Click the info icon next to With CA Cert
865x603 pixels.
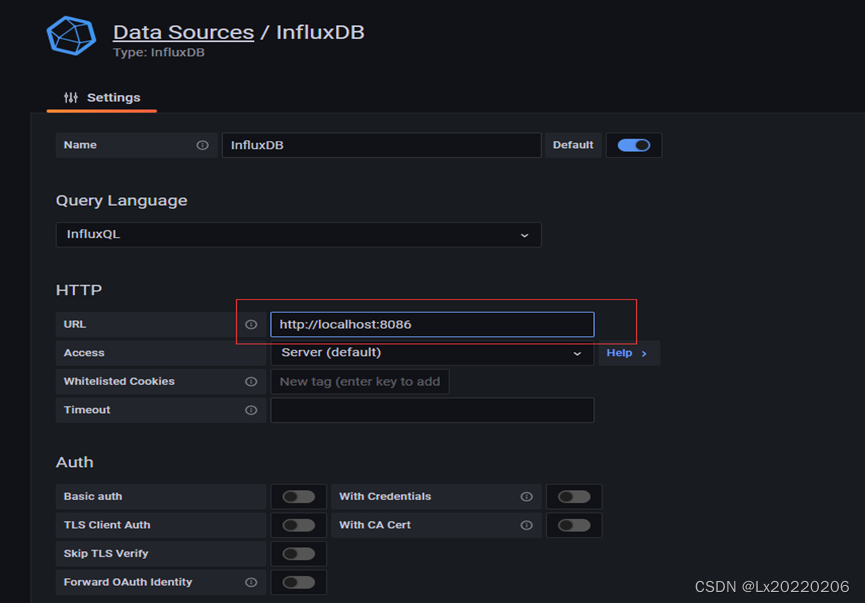pyautogui.click(x=527, y=525)
